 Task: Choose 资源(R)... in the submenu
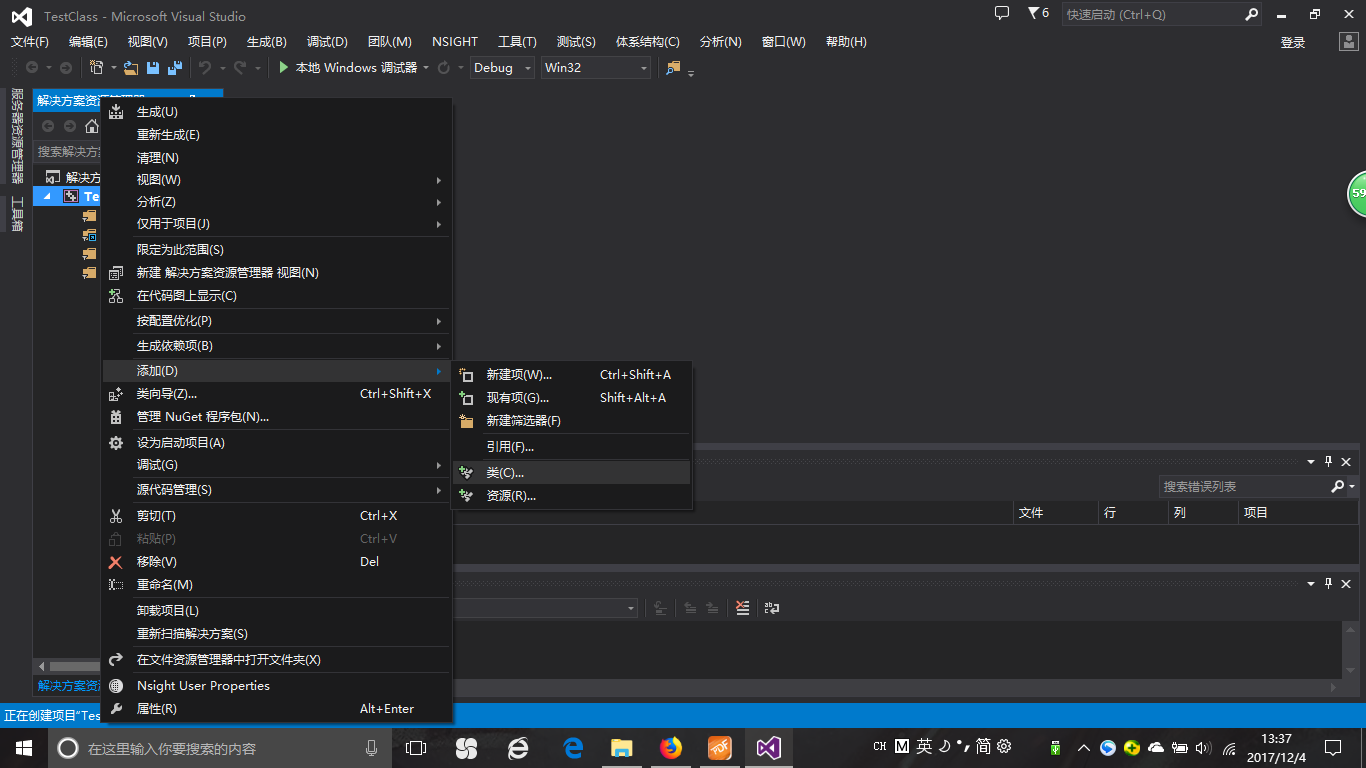click(571, 495)
